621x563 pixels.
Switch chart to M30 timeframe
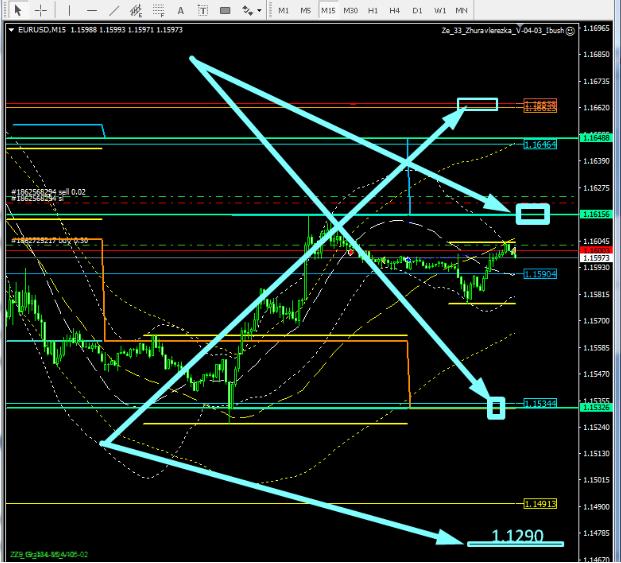point(351,10)
